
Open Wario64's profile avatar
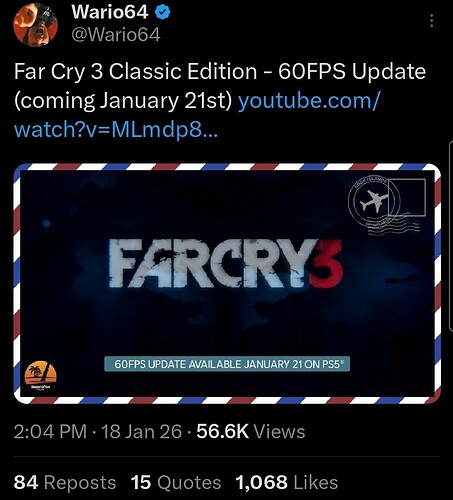[x=35, y=24]
